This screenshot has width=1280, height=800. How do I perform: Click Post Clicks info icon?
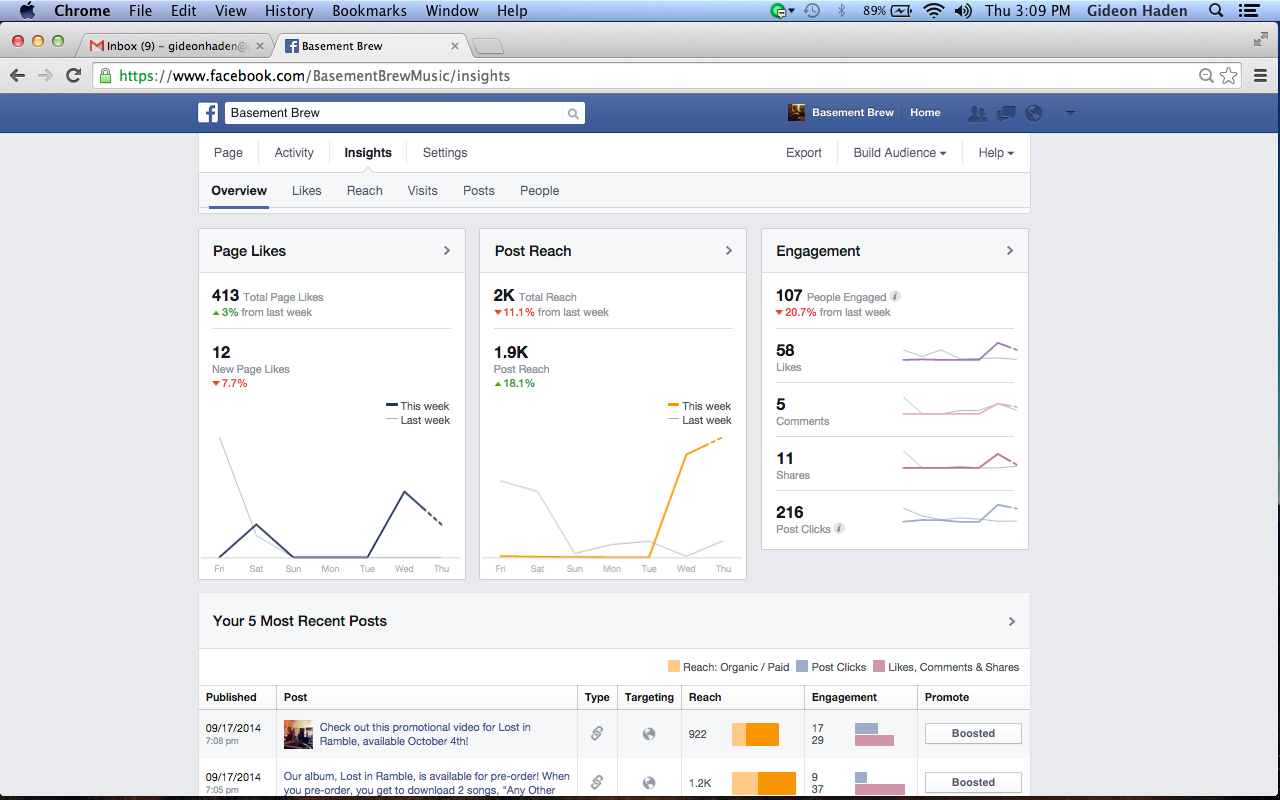click(x=839, y=528)
